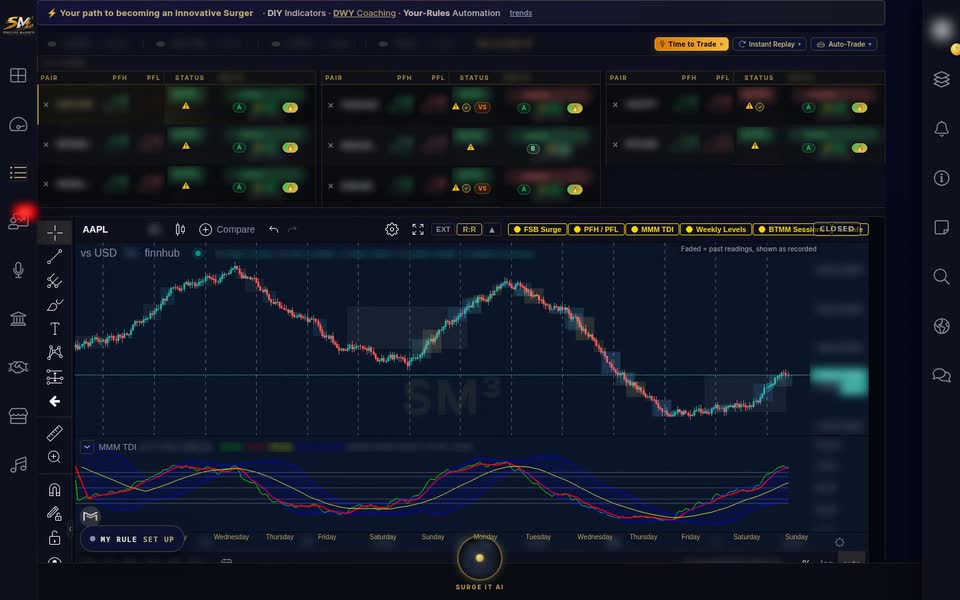Open the MY RULE SET UP button
The image size is (960, 600).
pos(132,539)
